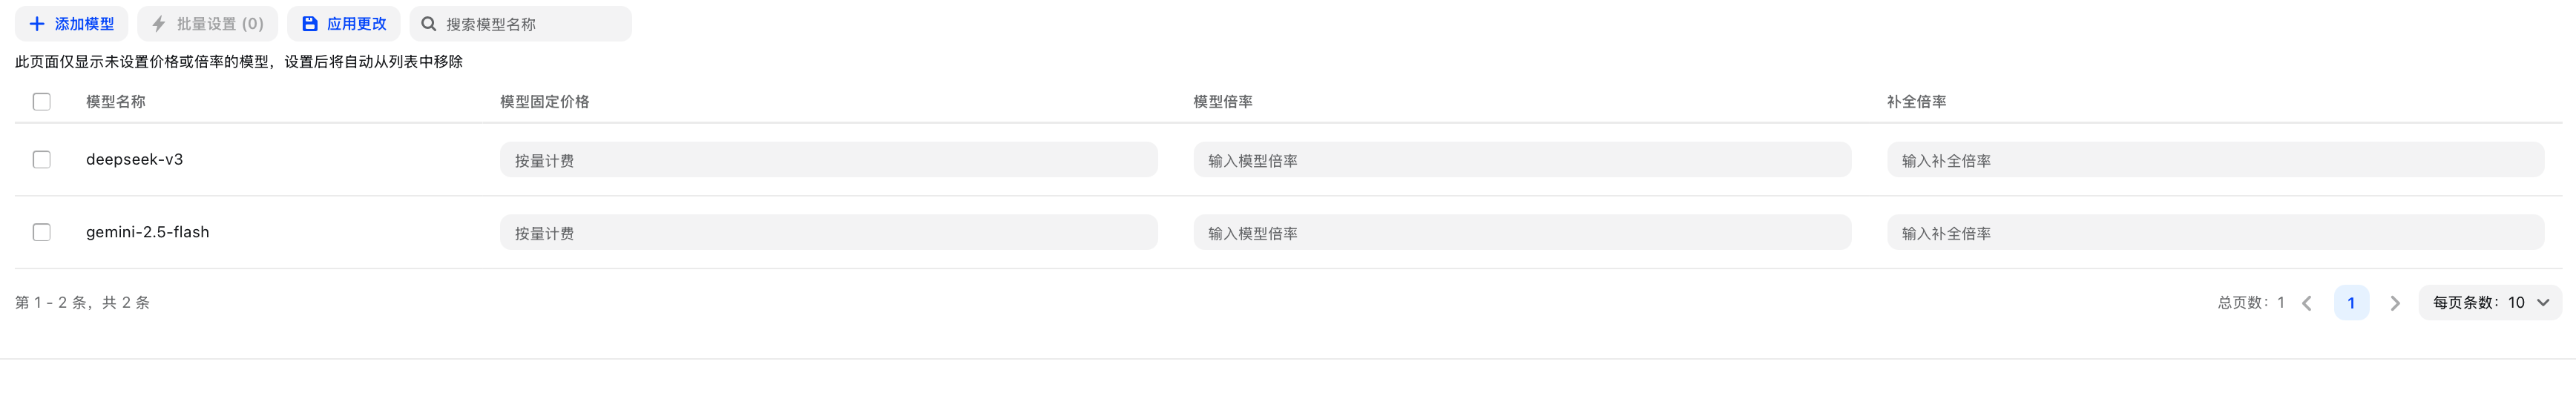Toggle the select-all header checkbox
Viewport: 2576px width, 396px height.
[42, 102]
